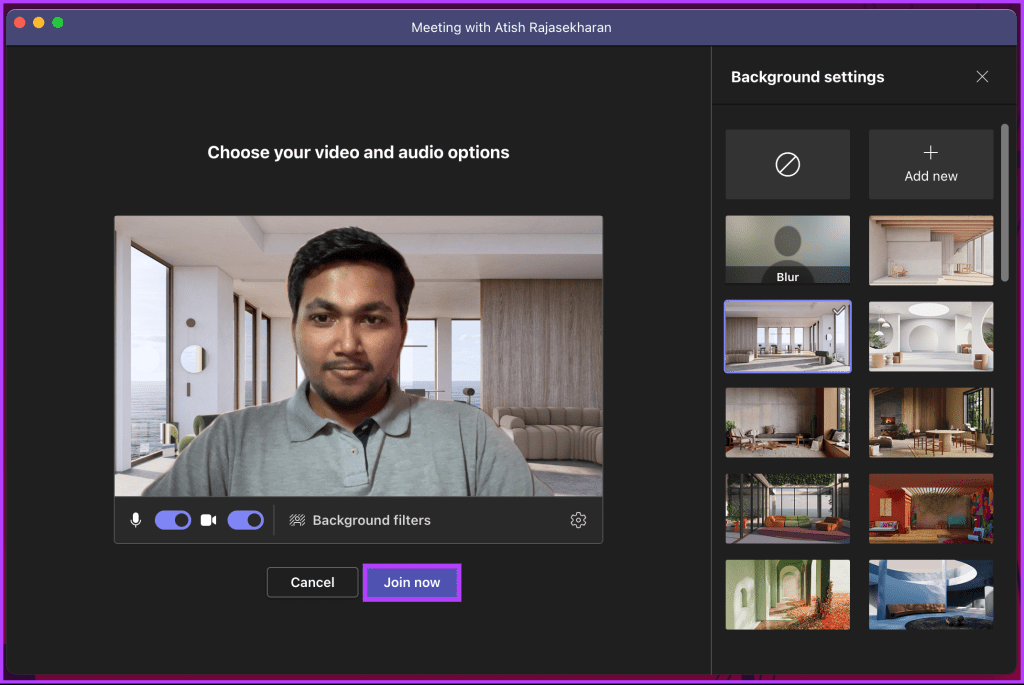Click Join now to enter the meeting
The image size is (1024, 685).
pos(411,582)
